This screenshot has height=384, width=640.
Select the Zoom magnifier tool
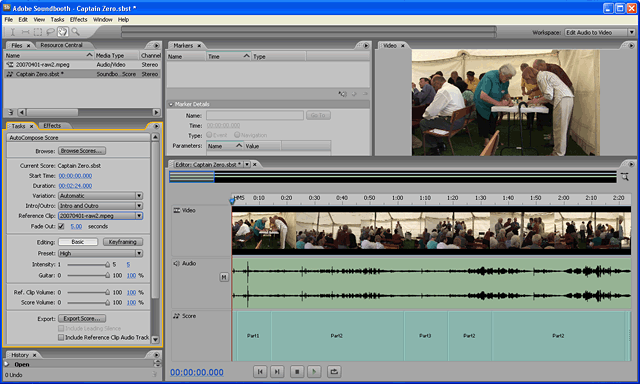click(x=75, y=32)
